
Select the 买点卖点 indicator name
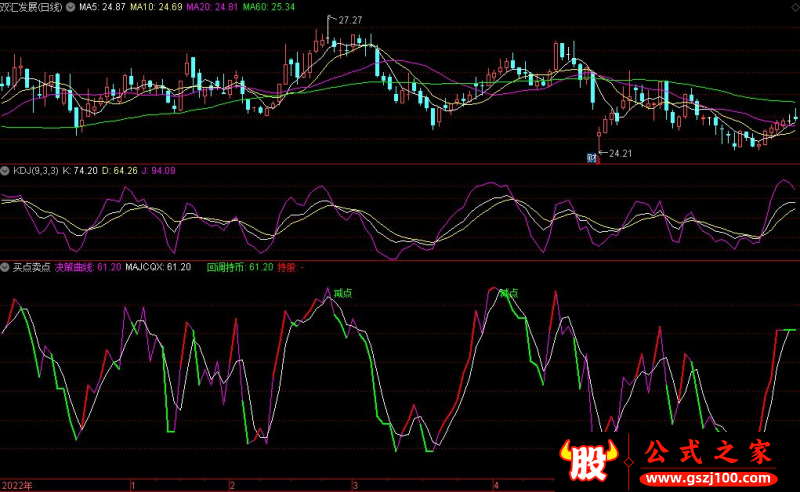click(x=32, y=267)
